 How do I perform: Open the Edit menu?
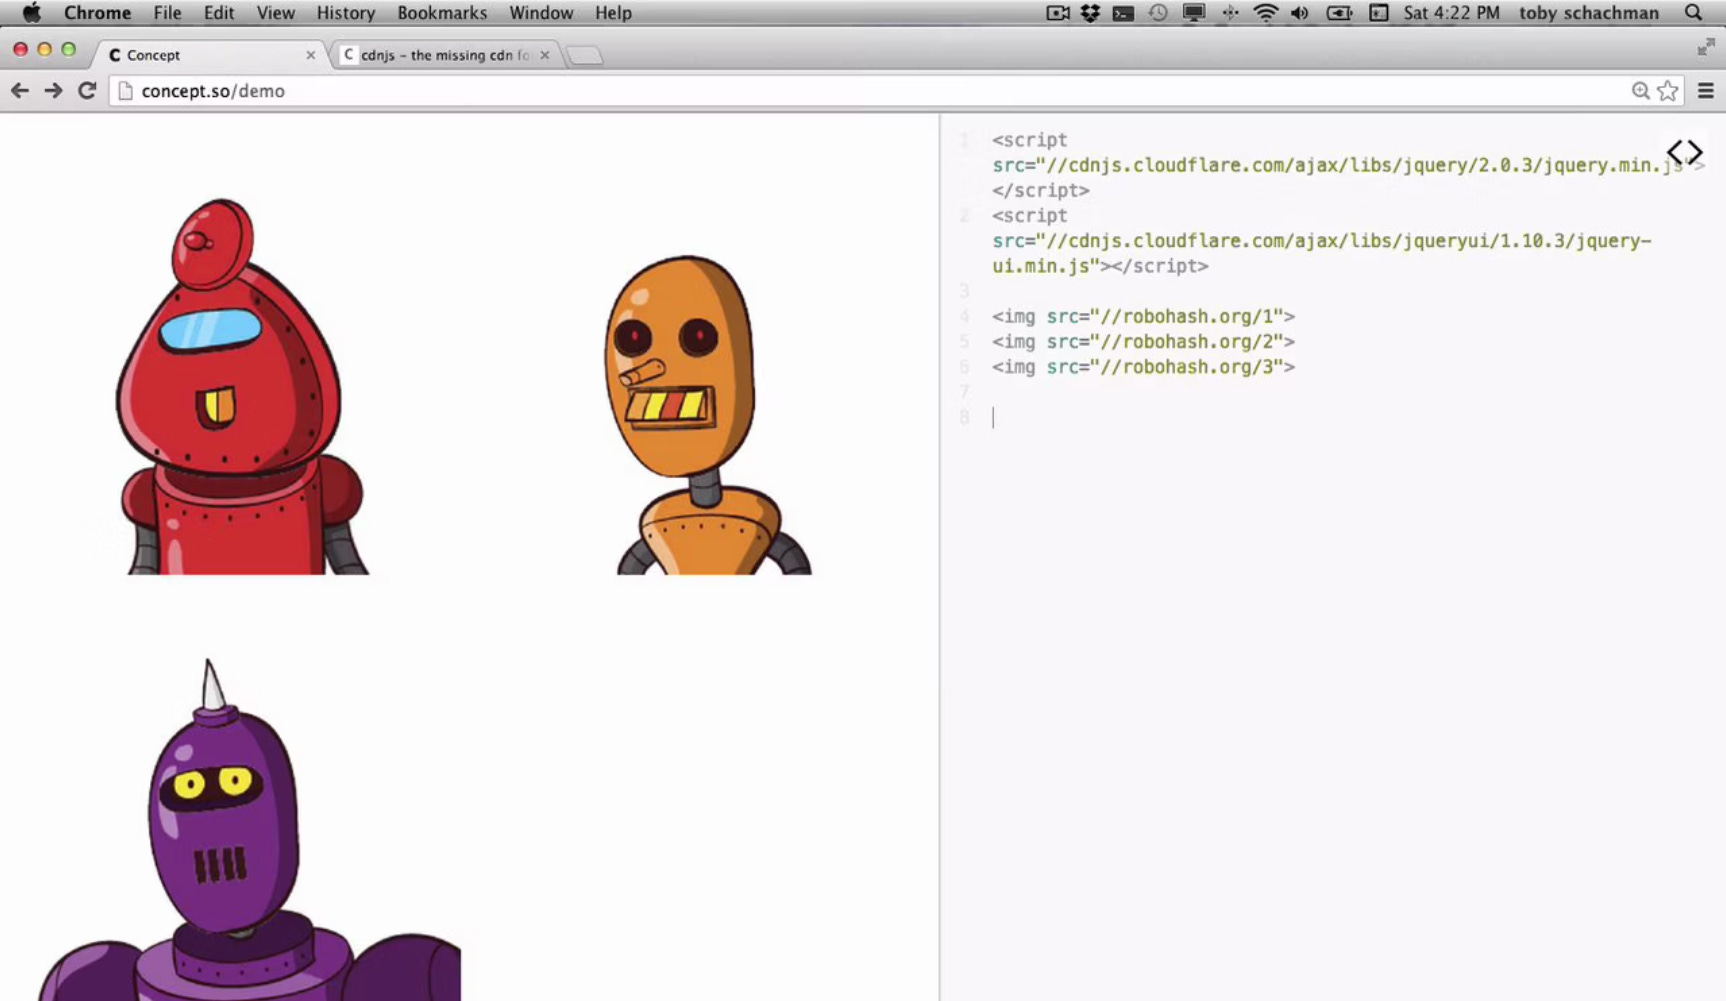[x=218, y=13]
